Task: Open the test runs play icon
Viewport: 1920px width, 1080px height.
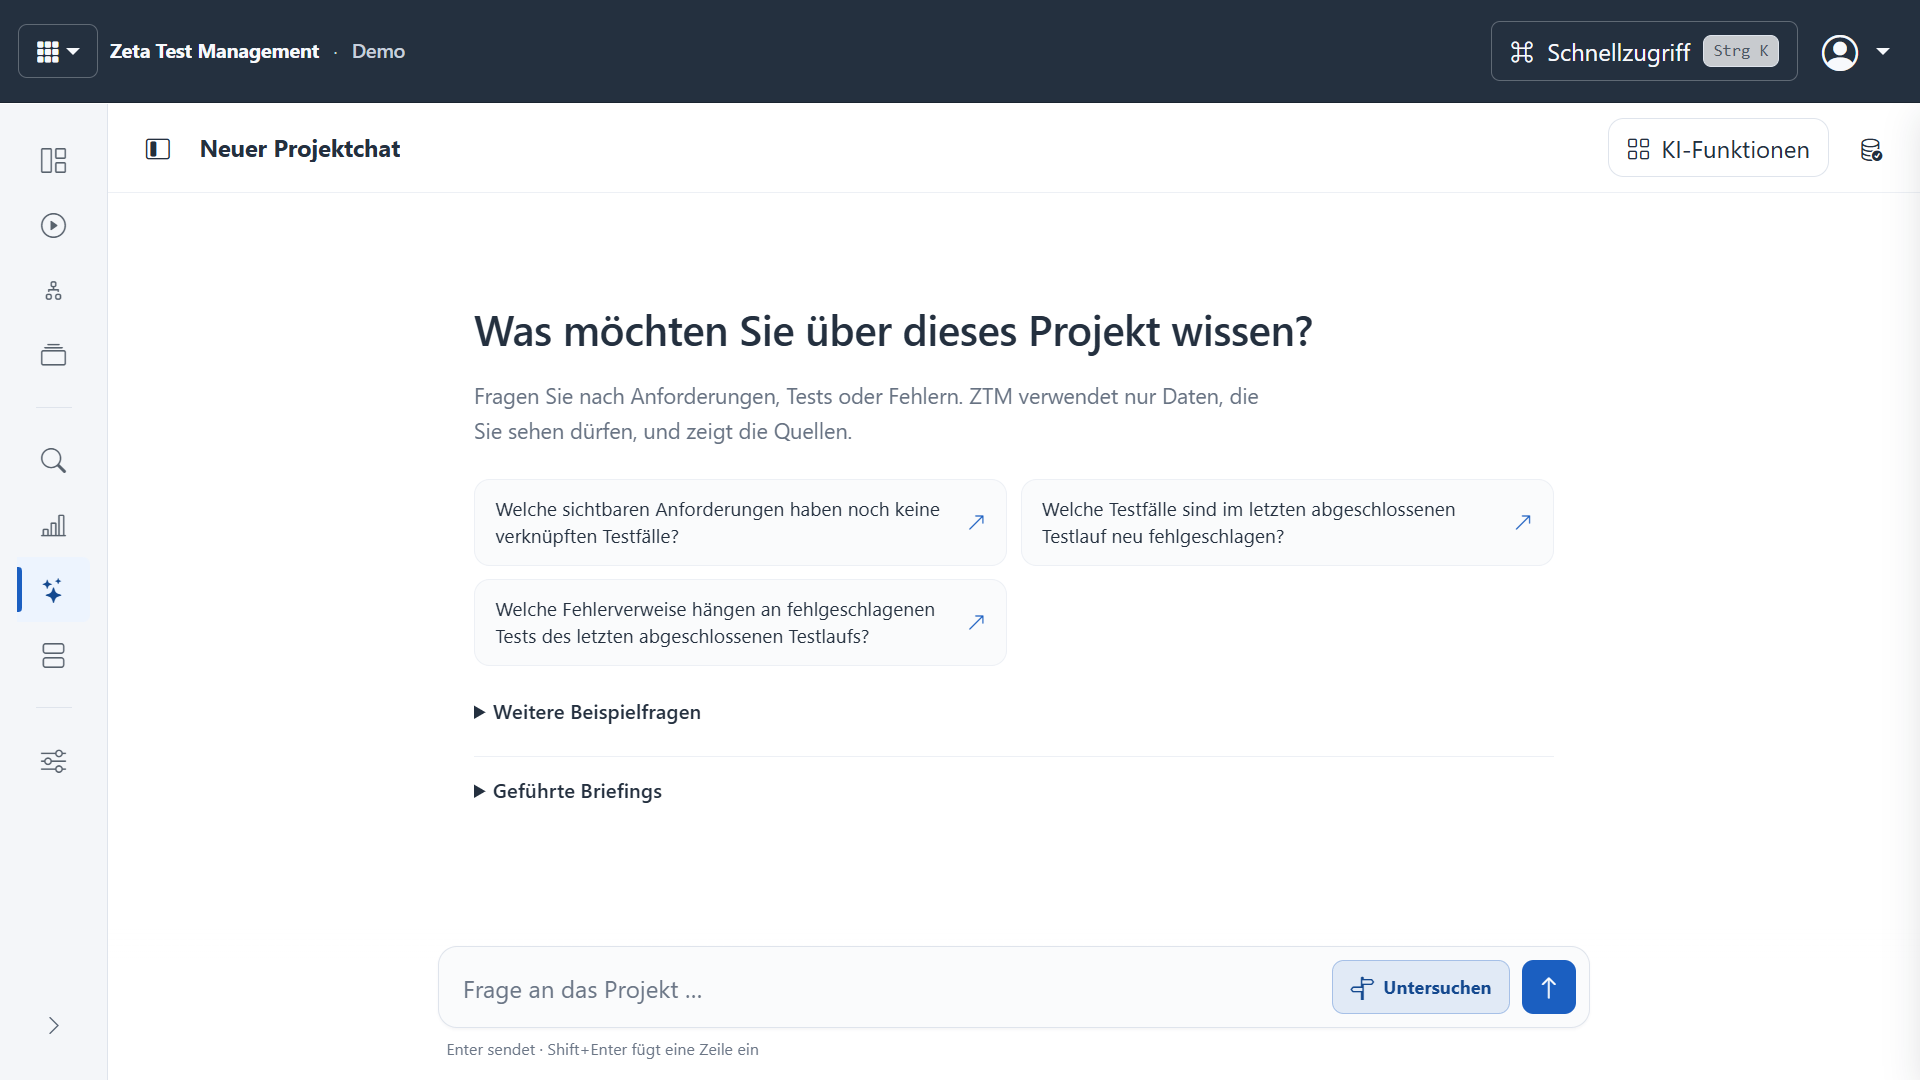Action: click(54, 226)
